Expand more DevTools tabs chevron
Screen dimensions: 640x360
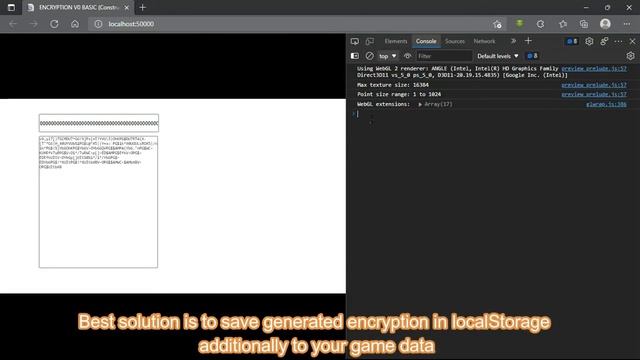[513, 41]
